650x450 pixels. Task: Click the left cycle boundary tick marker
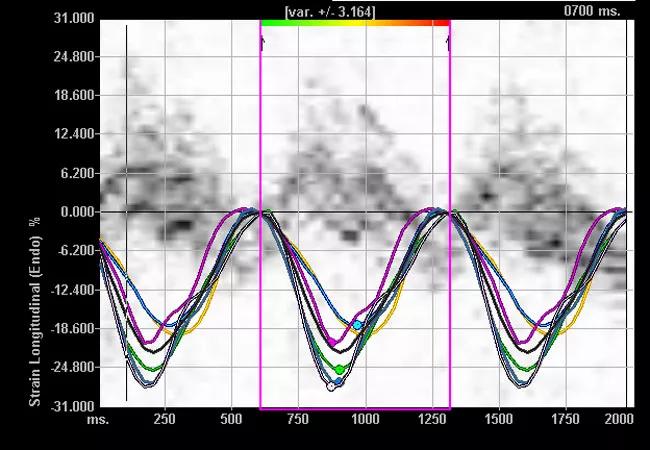[262, 42]
